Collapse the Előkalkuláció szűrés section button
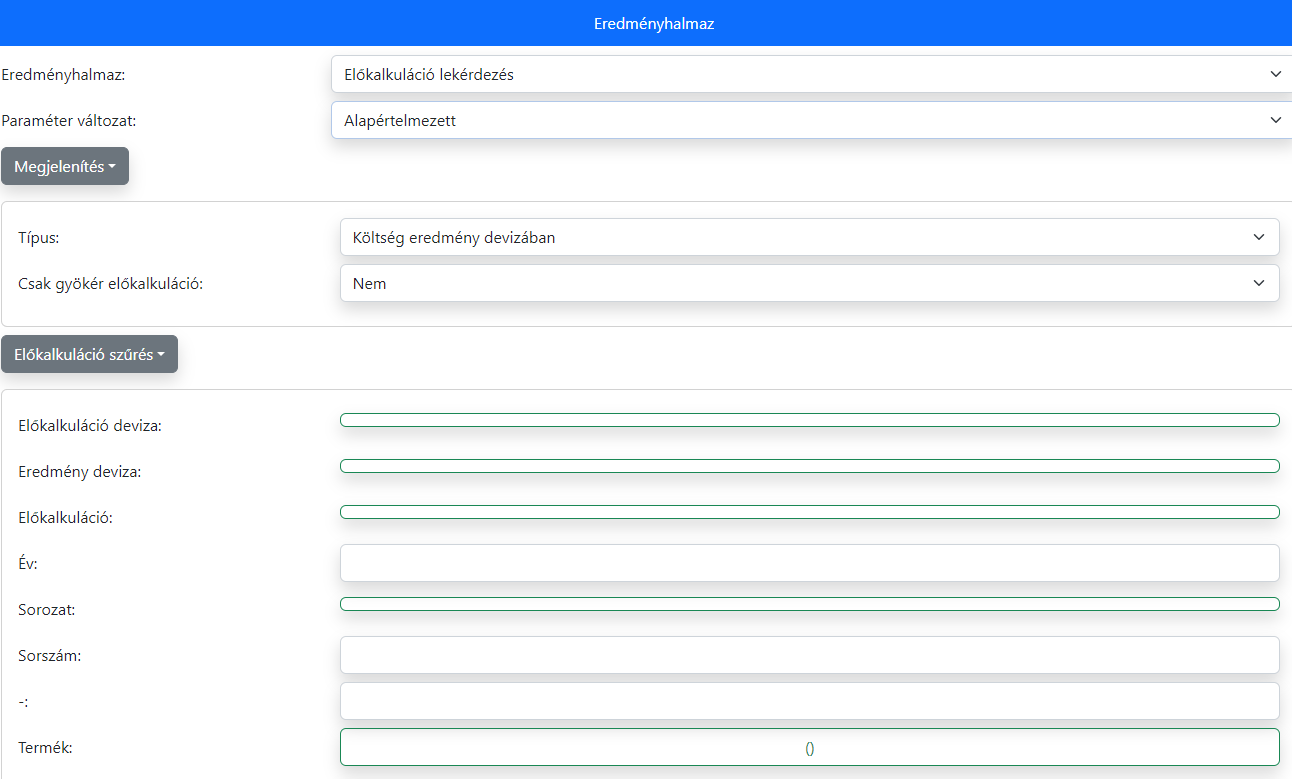Screen dimensions: 1292x779 [x=89, y=354]
